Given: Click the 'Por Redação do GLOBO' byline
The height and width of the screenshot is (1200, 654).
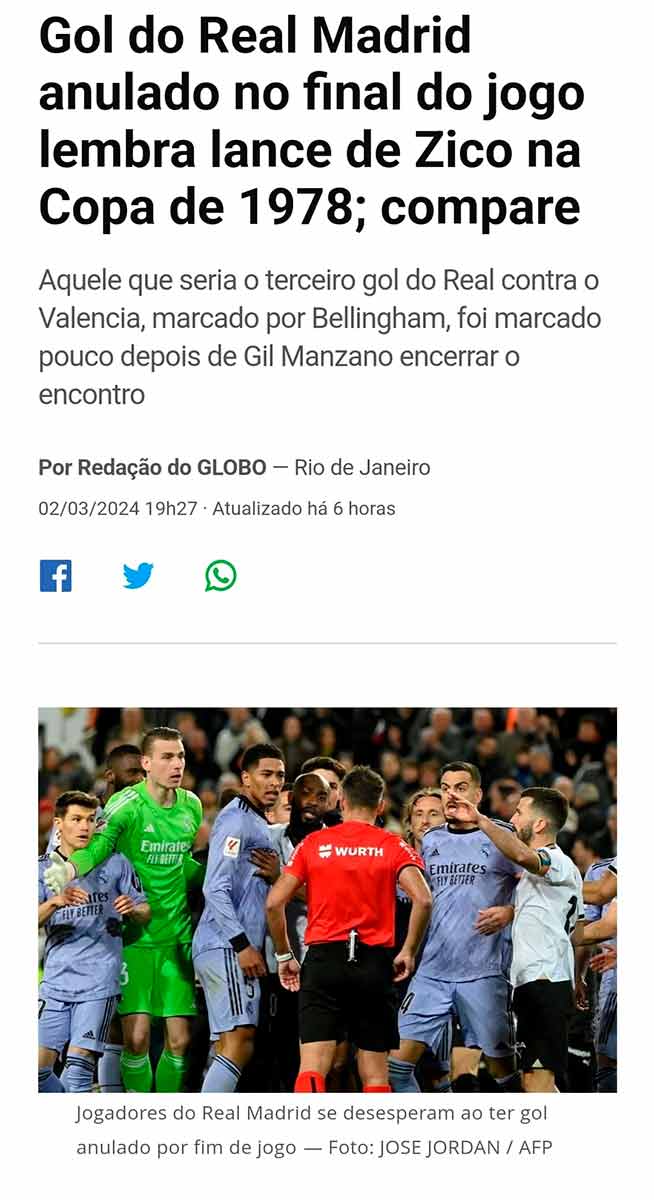Looking at the screenshot, I should 153,467.
